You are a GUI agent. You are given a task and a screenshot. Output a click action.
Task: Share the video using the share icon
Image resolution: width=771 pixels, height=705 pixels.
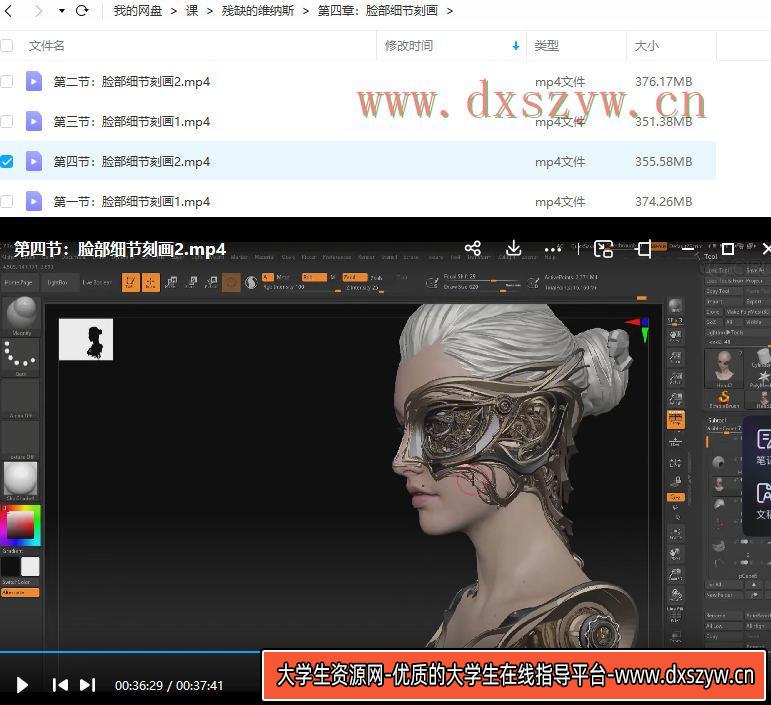pyautogui.click(x=473, y=249)
